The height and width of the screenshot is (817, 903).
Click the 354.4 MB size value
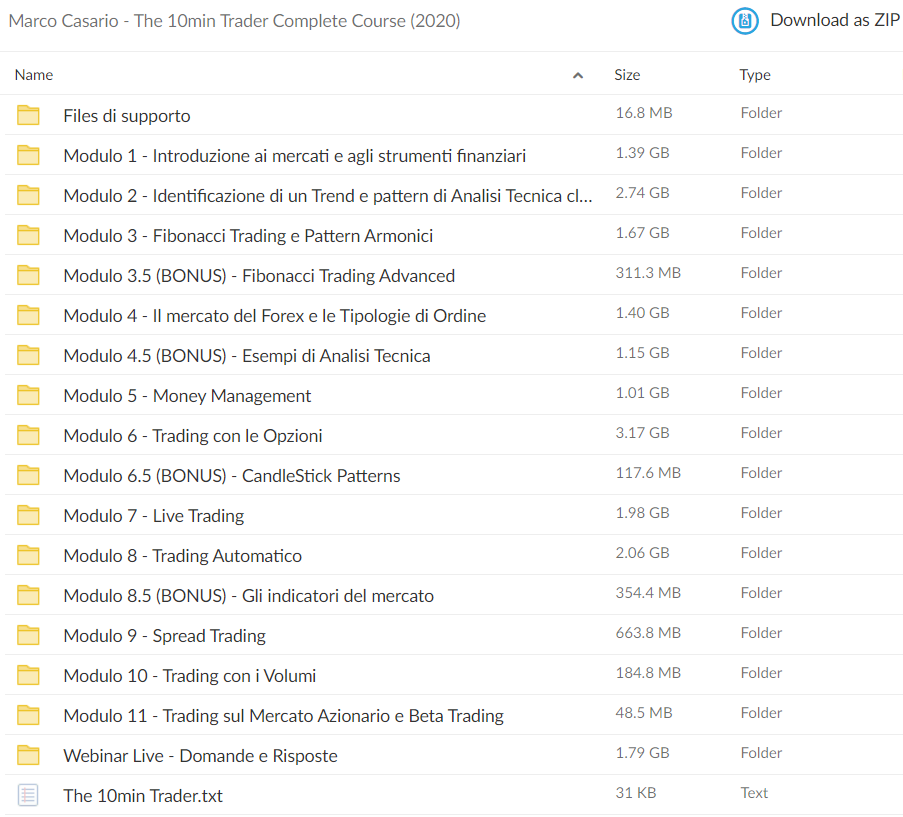(x=648, y=593)
